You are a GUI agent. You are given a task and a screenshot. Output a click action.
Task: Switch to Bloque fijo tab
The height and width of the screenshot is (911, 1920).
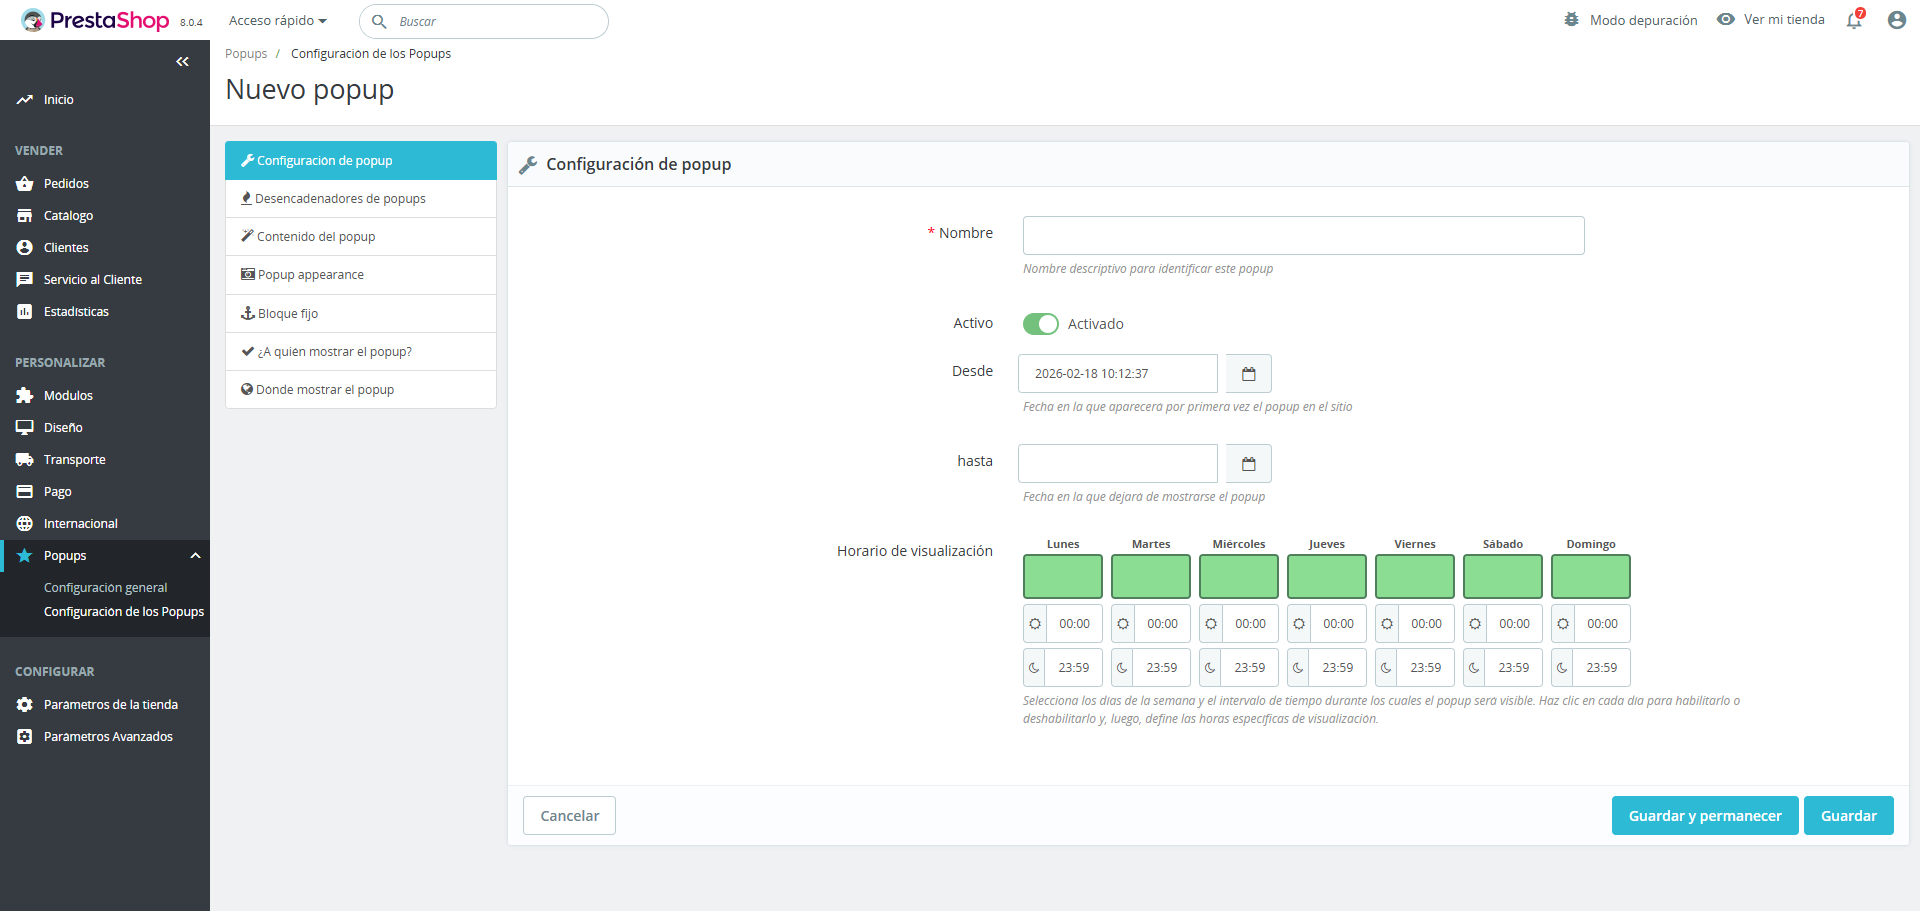pyautogui.click(x=361, y=314)
